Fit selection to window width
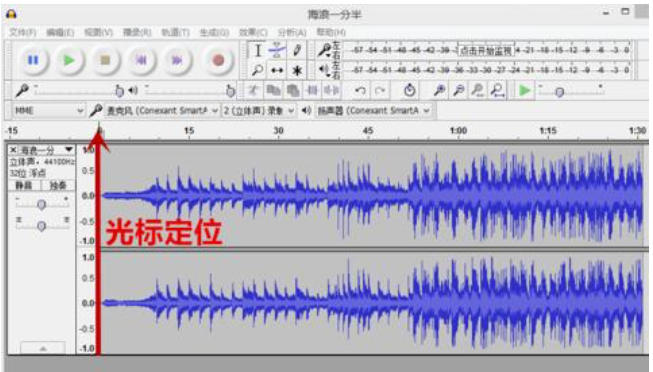Viewport: 653px width, 372px height. click(x=478, y=90)
